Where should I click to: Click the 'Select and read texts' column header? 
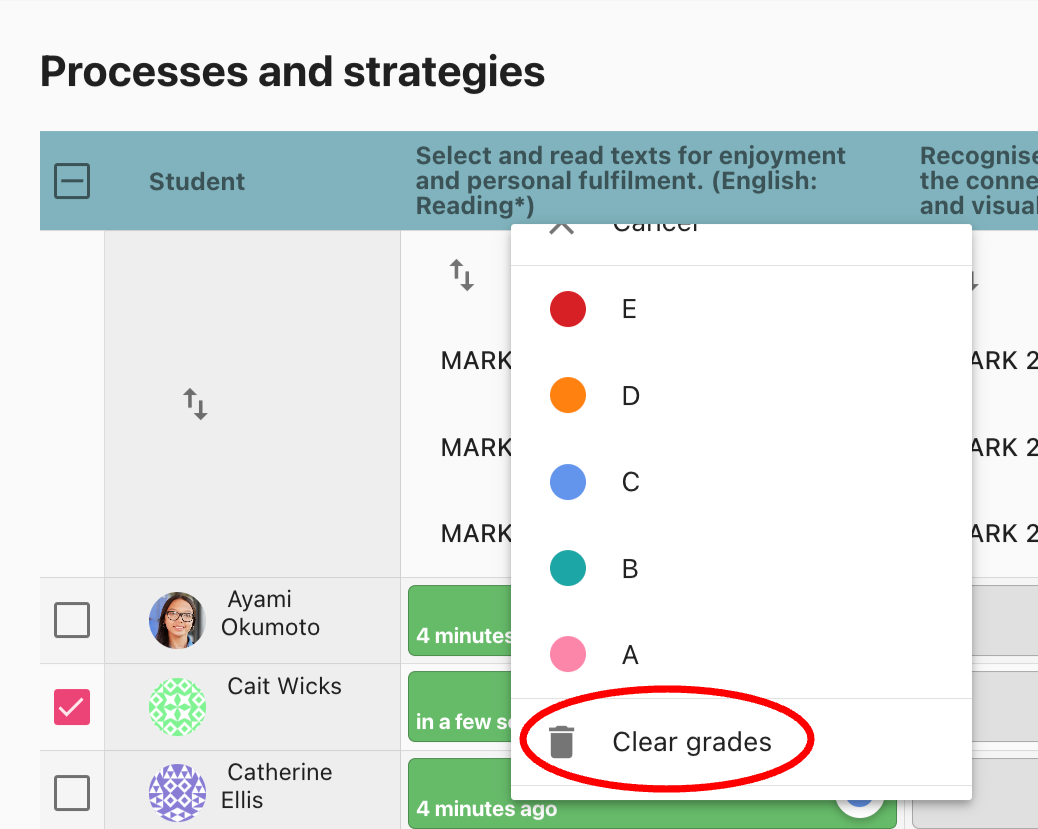(x=631, y=181)
